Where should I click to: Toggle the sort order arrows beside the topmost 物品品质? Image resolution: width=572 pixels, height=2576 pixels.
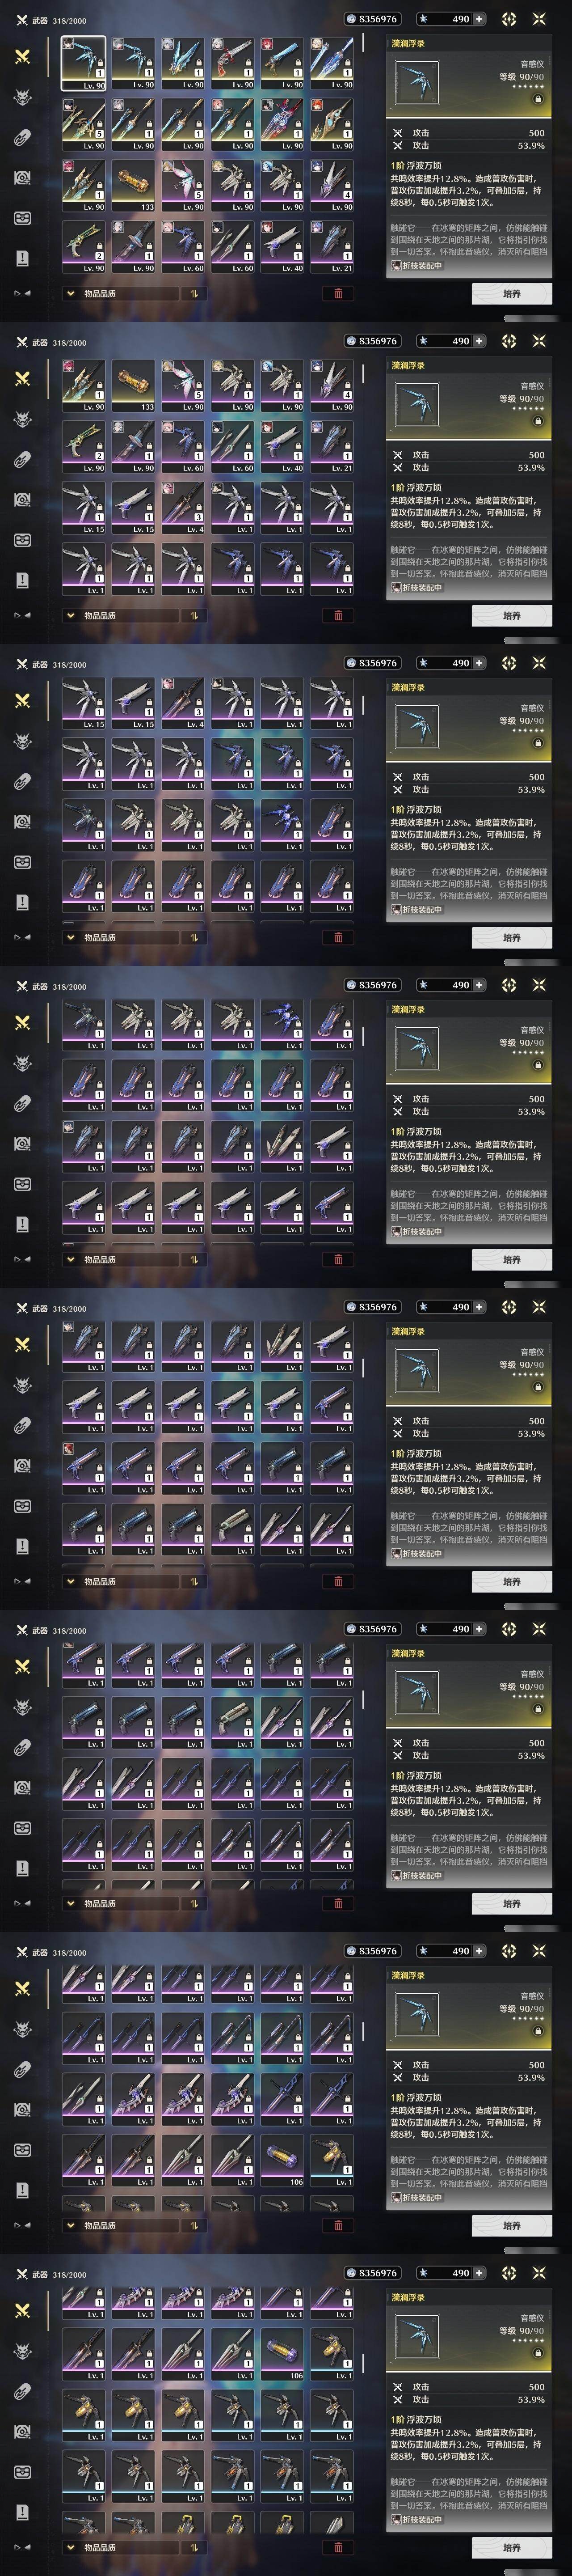[x=193, y=294]
